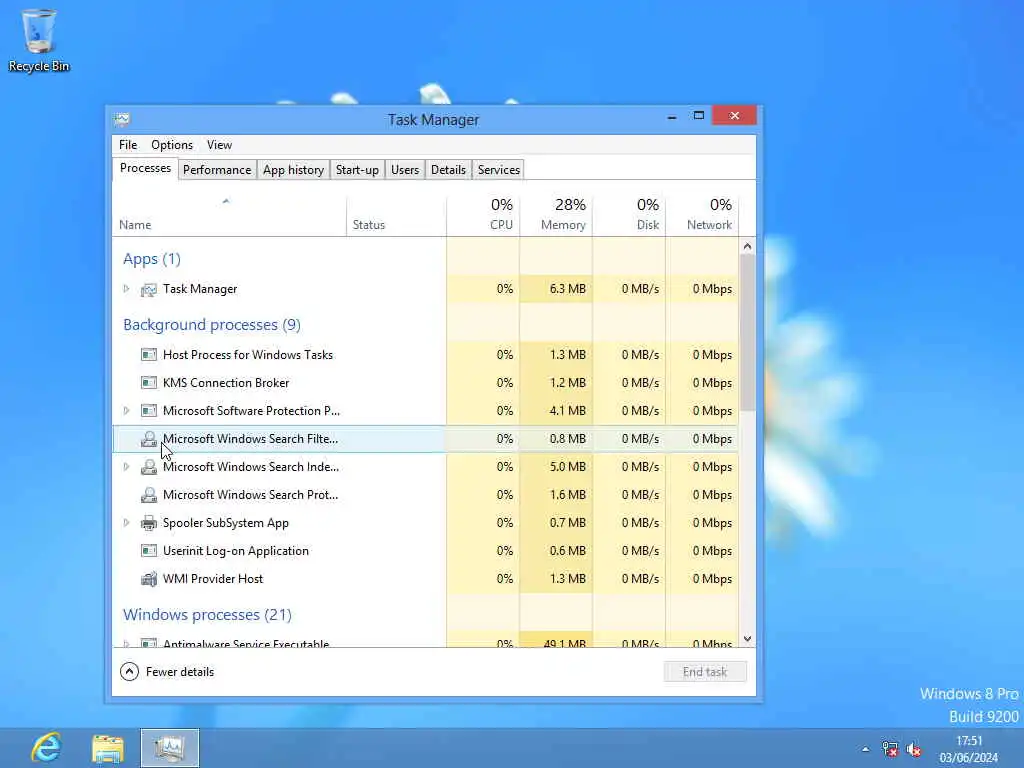Sort processes by CPU column

tap(483, 215)
